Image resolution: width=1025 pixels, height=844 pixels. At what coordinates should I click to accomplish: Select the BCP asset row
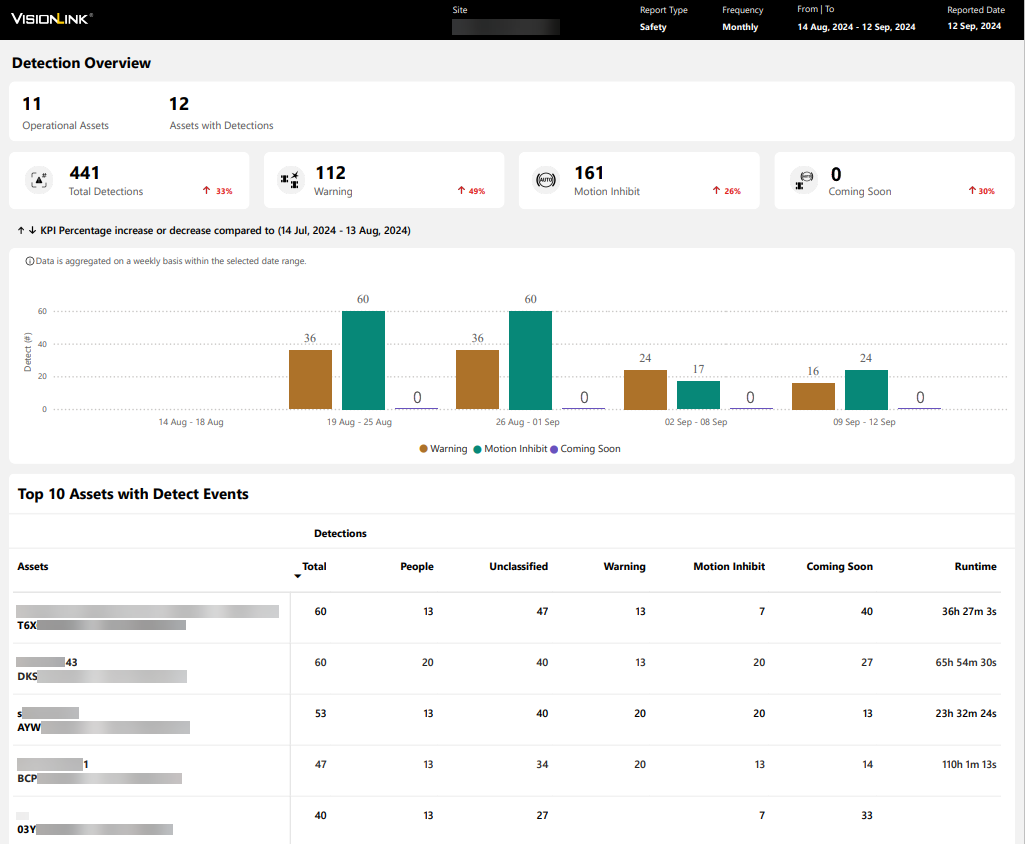[507, 771]
